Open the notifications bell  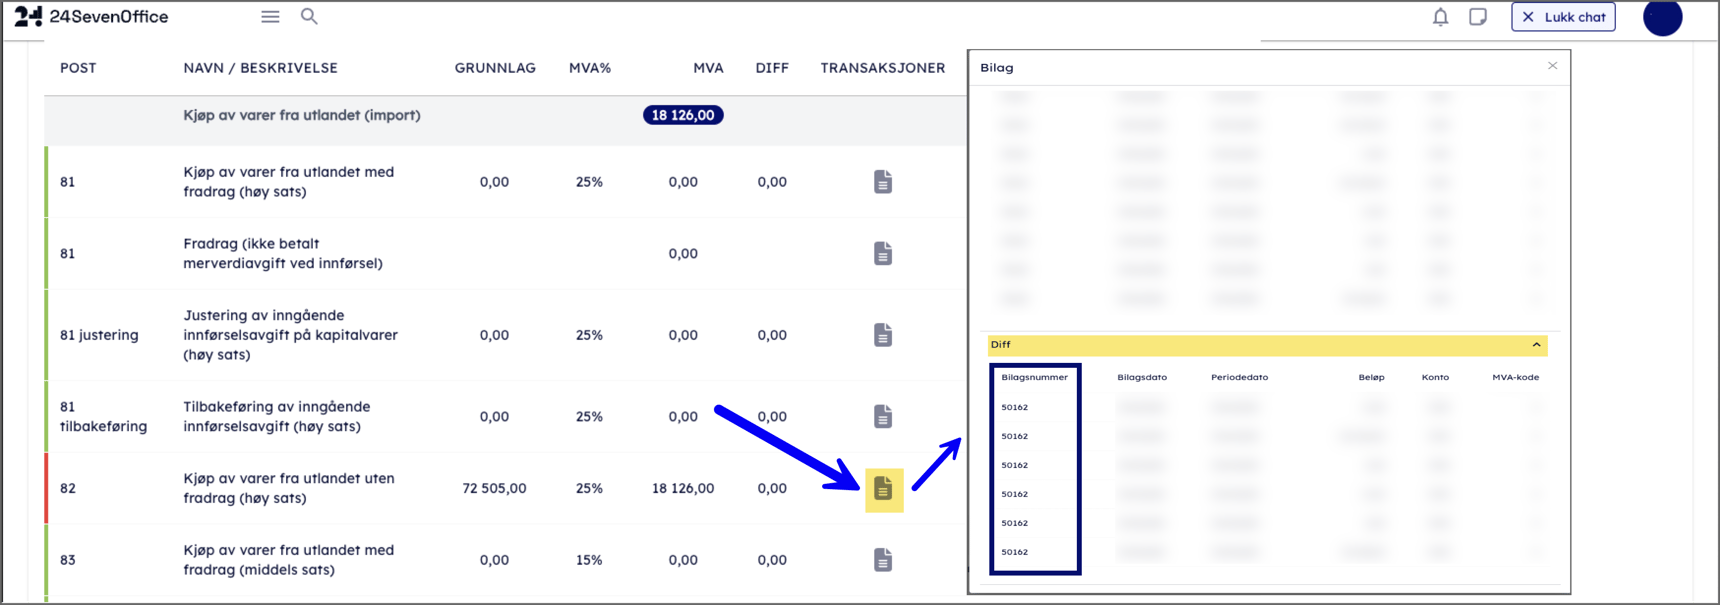pos(1440,17)
